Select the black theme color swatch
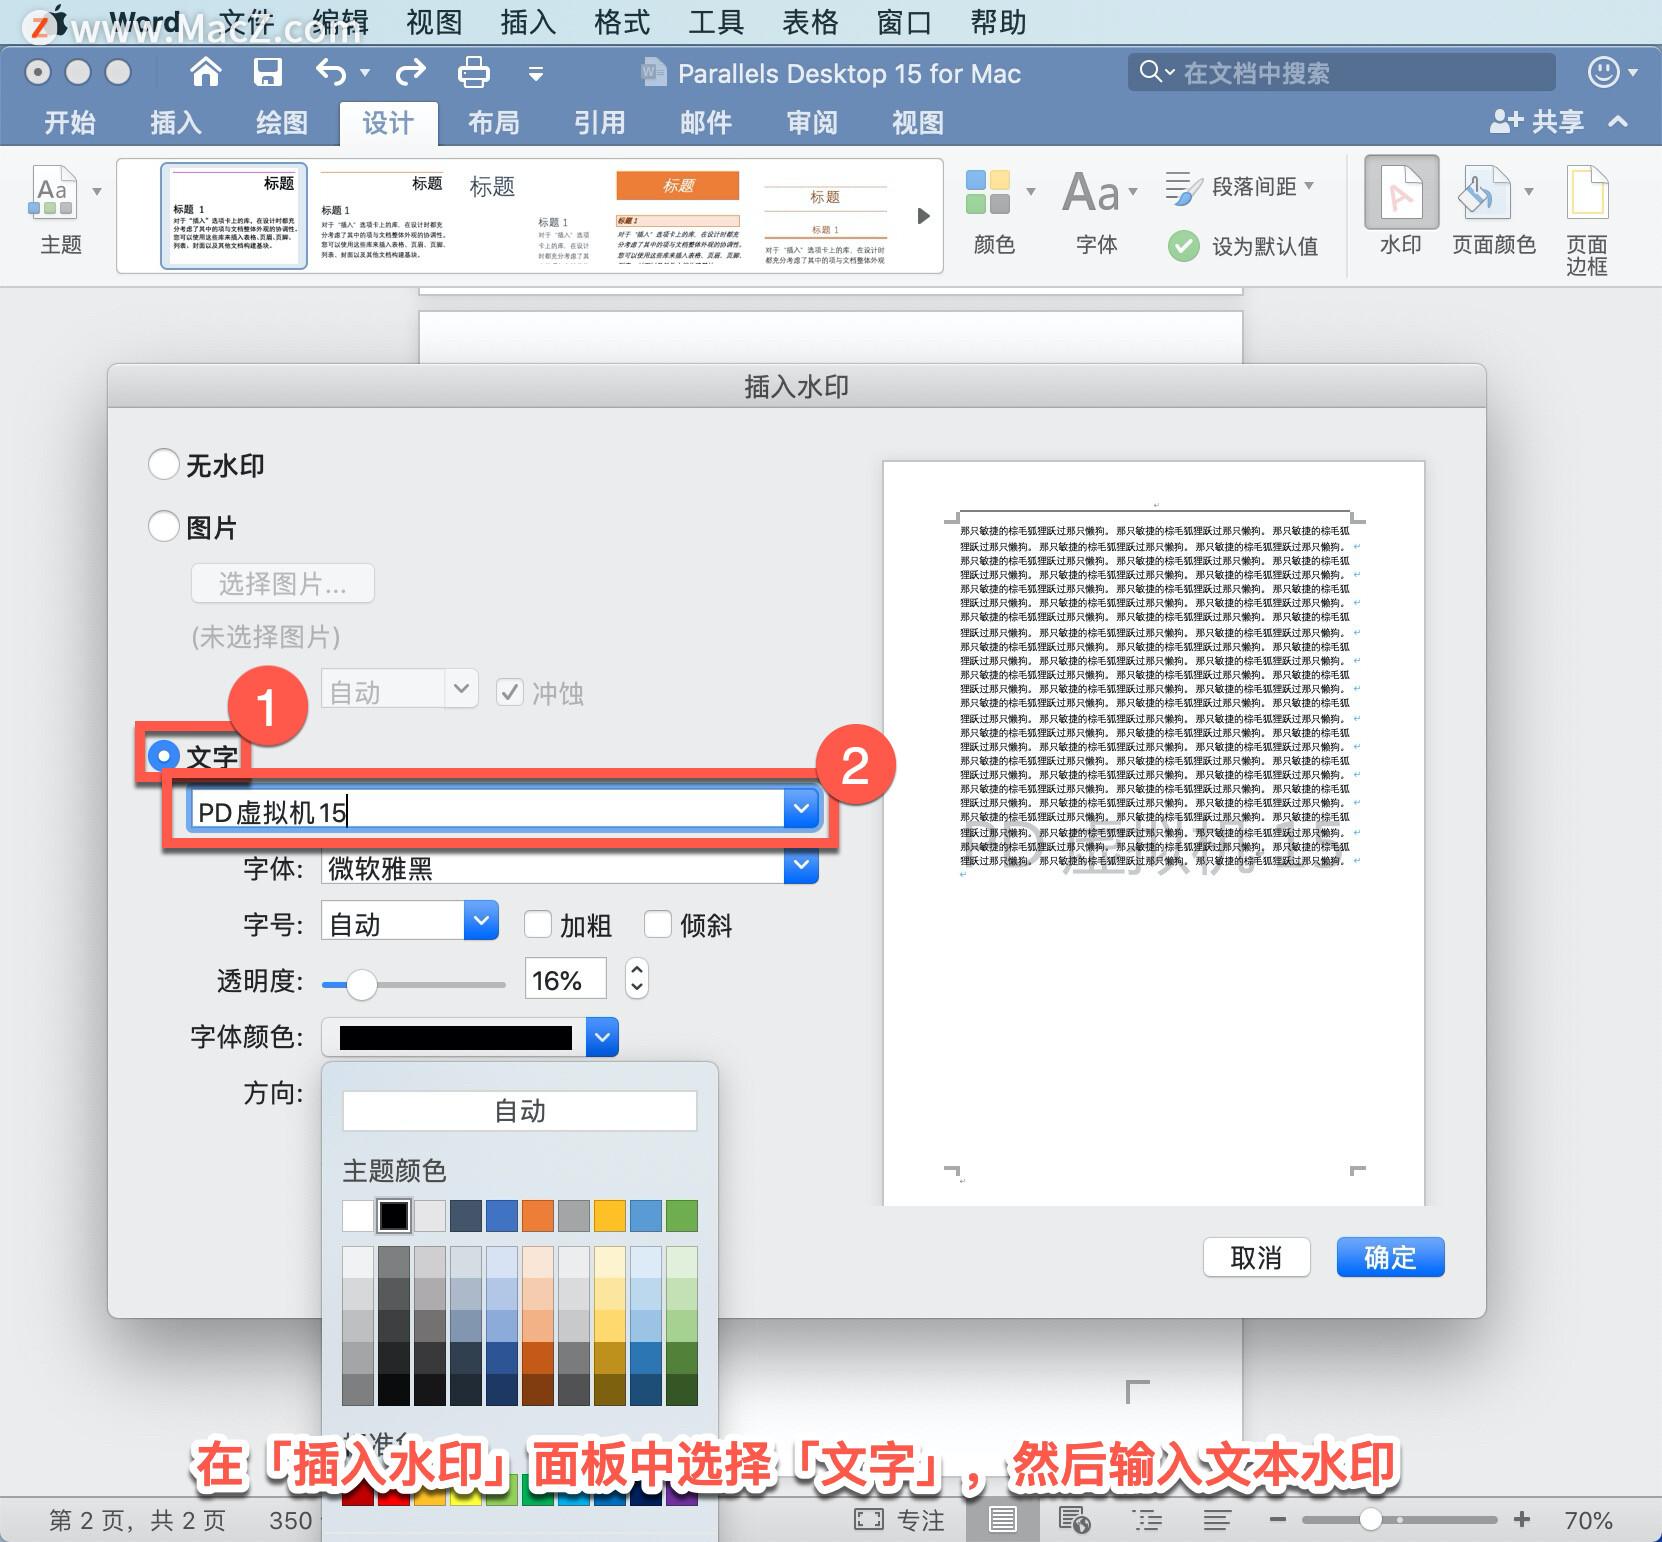 tap(394, 1215)
